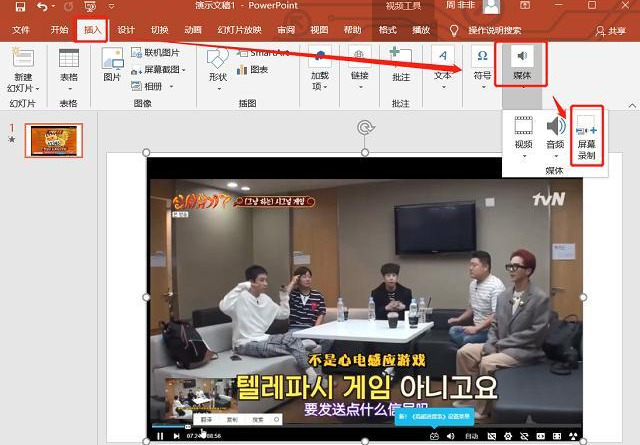The width and height of the screenshot is (640, 445).
Task: Click 联机图片 online pictures
Action: [x=155, y=53]
